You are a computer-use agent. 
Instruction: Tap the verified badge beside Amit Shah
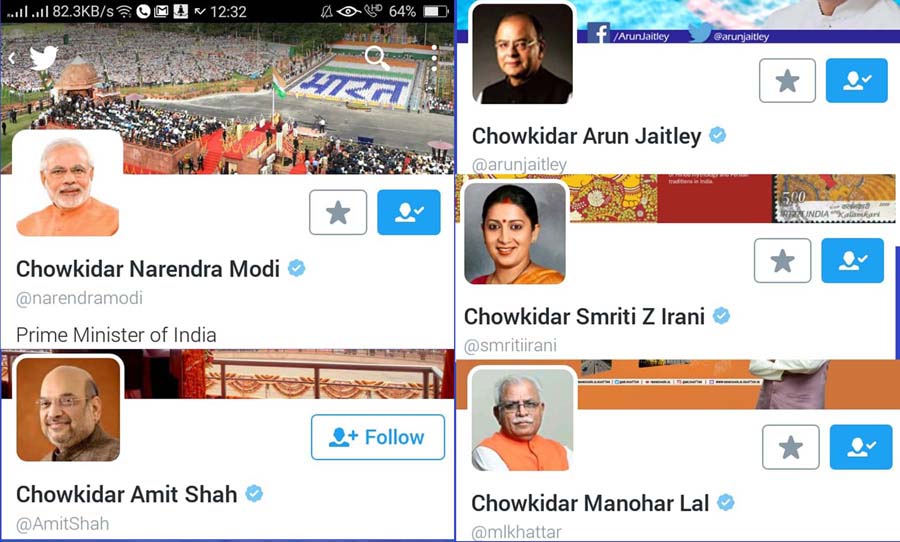254,493
